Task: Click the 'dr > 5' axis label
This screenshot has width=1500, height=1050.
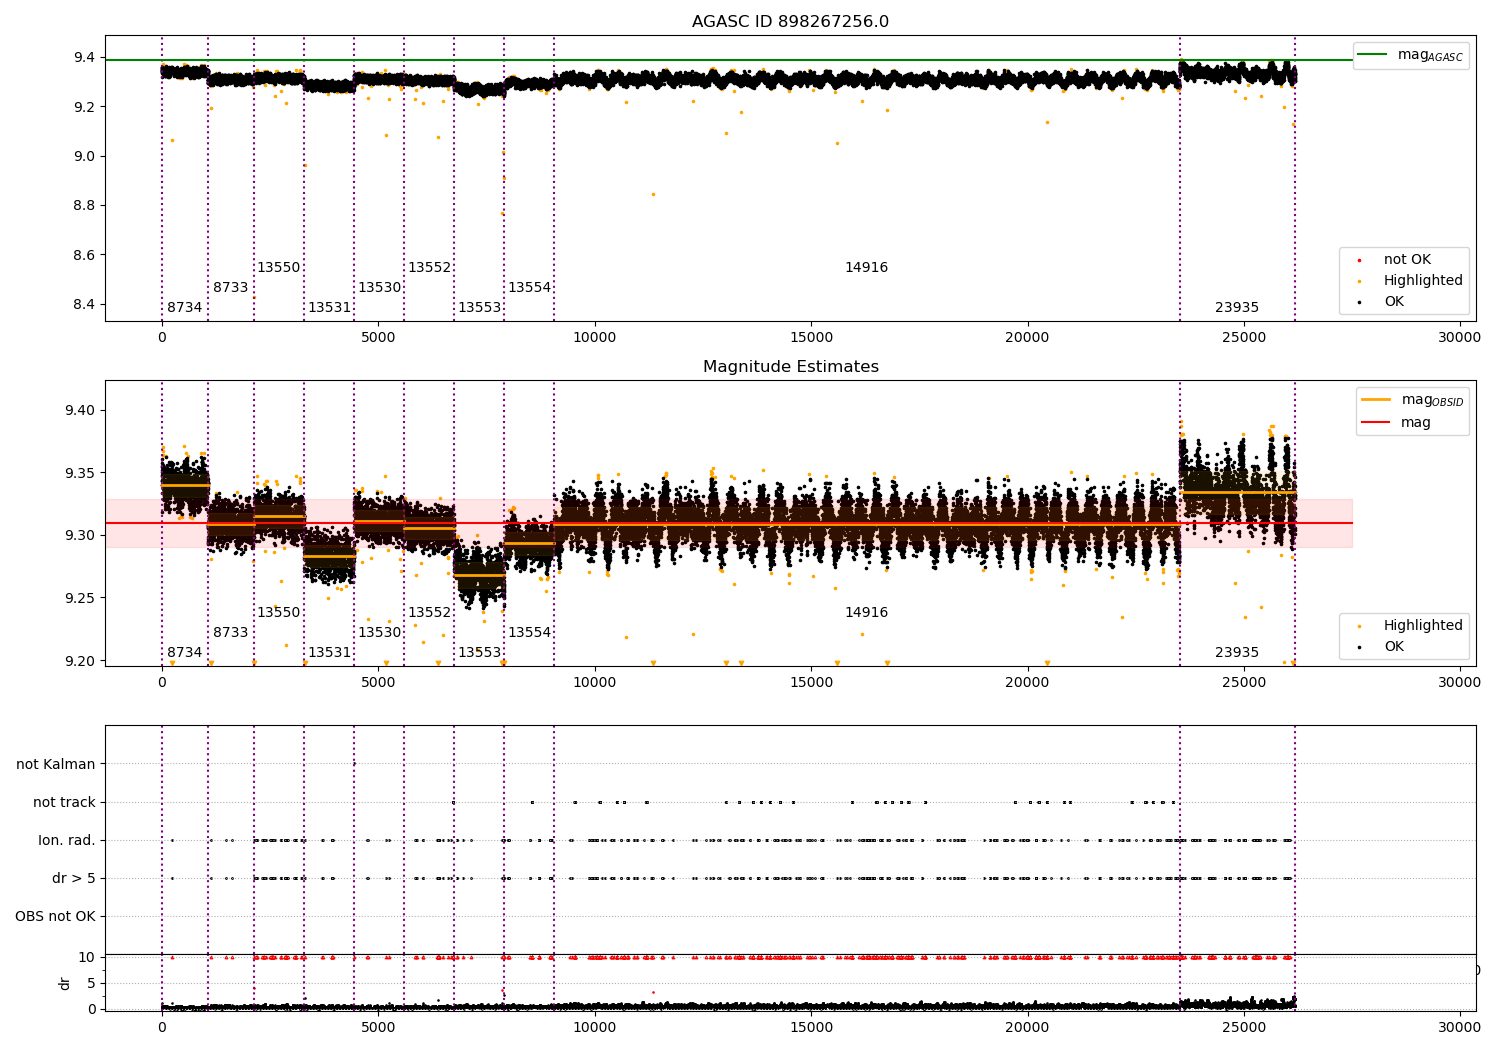Action: coord(74,879)
